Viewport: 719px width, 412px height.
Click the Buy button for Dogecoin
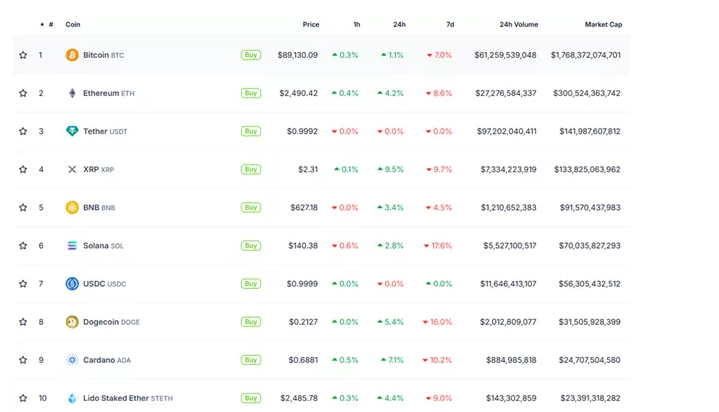coord(251,322)
